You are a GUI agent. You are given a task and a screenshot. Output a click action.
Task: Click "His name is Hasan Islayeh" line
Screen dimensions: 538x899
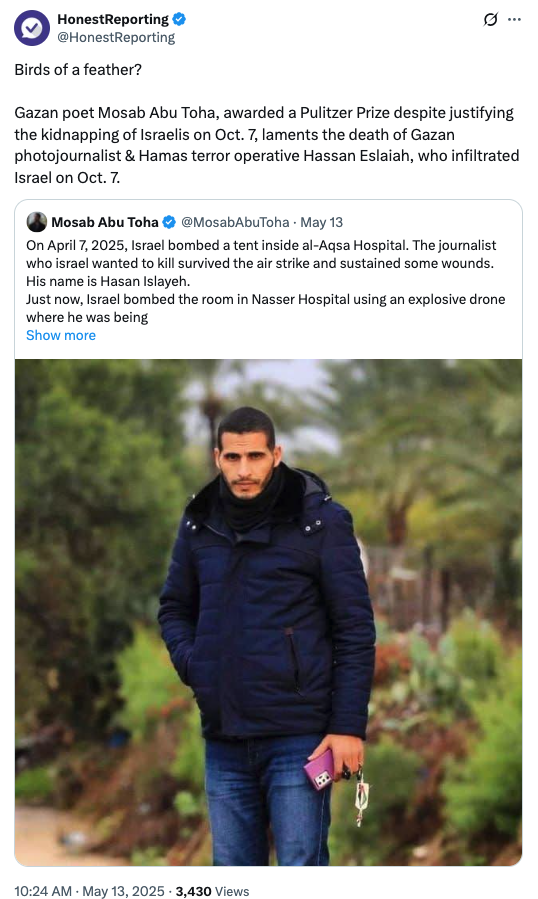click(108, 282)
